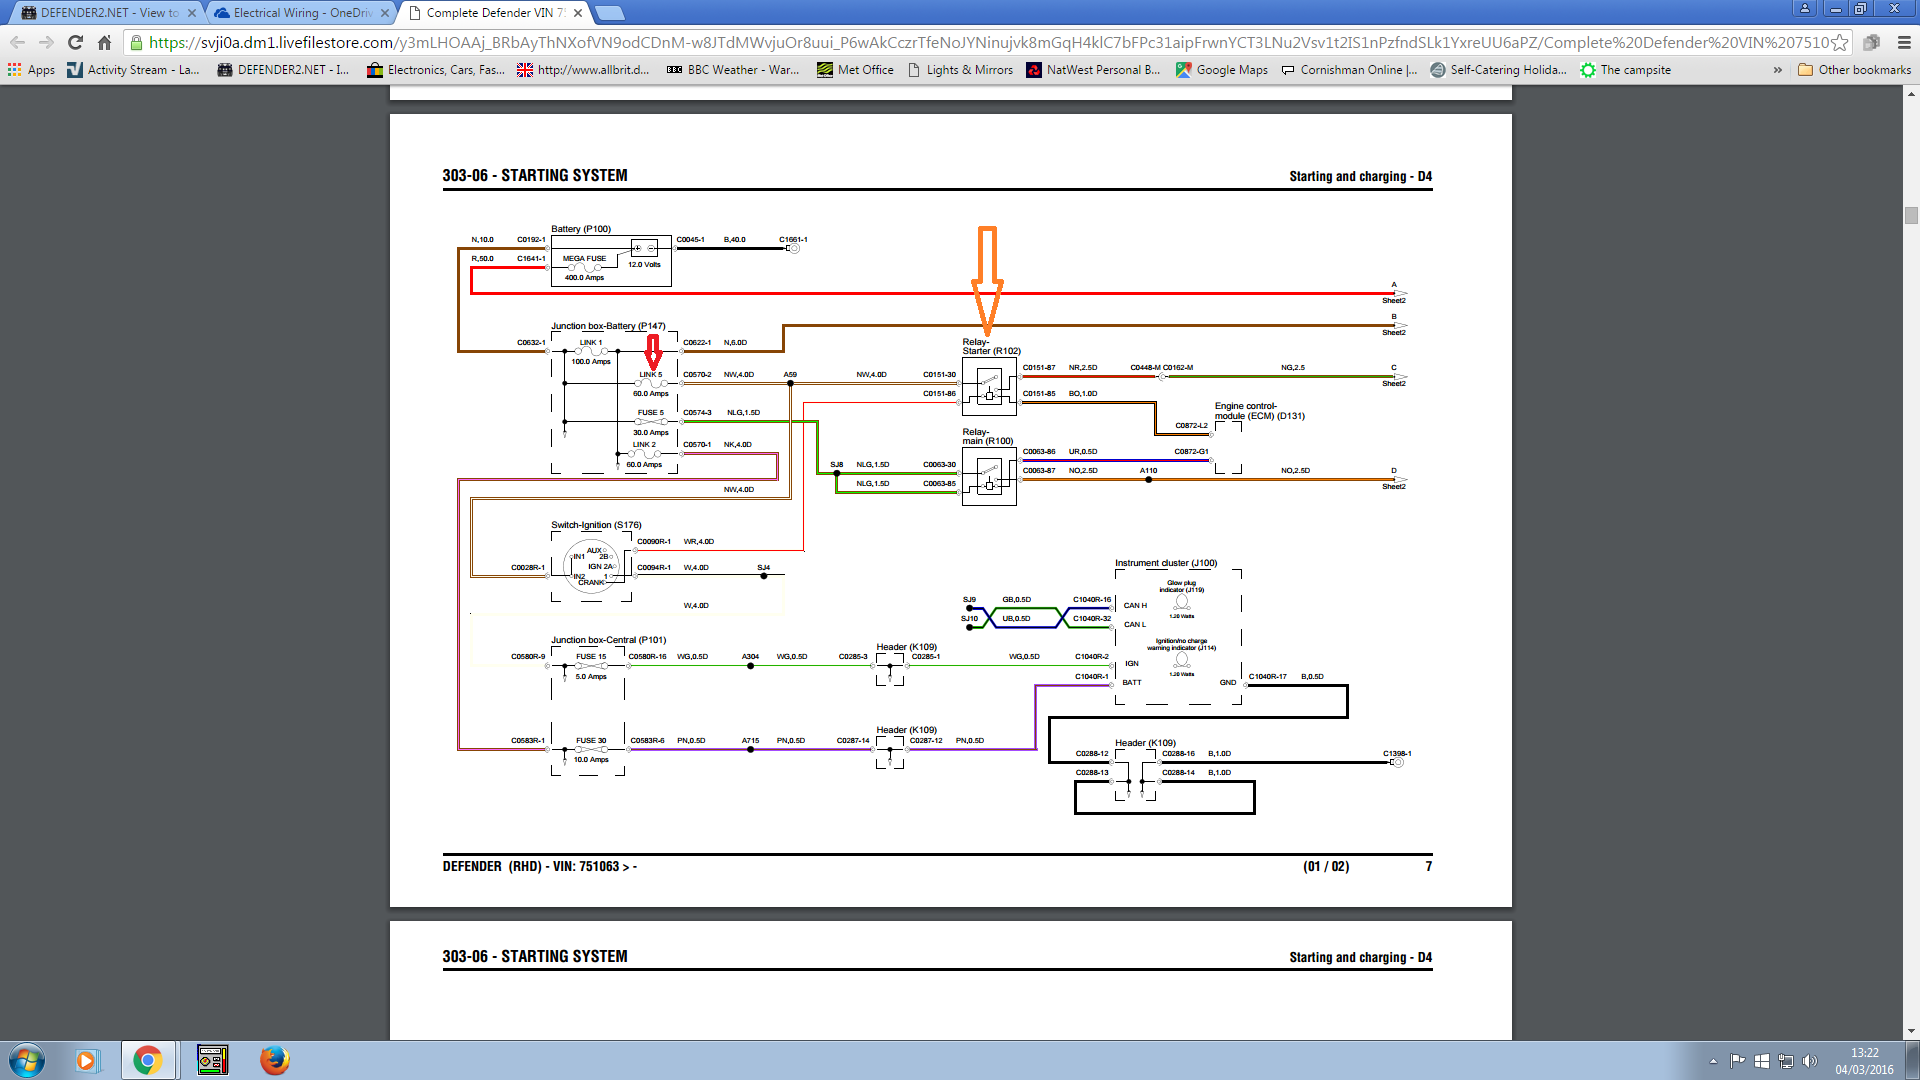Click the MEGA FUSE label

584,259
